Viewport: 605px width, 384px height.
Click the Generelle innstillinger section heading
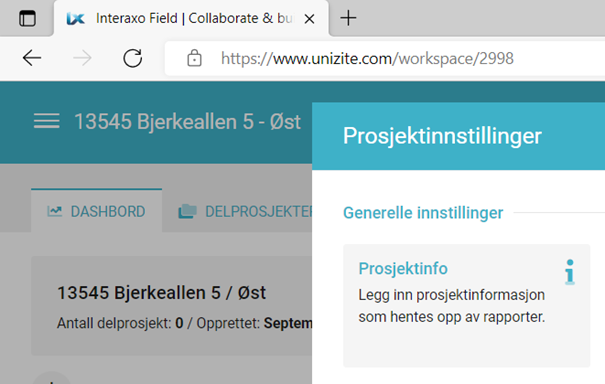click(423, 213)
